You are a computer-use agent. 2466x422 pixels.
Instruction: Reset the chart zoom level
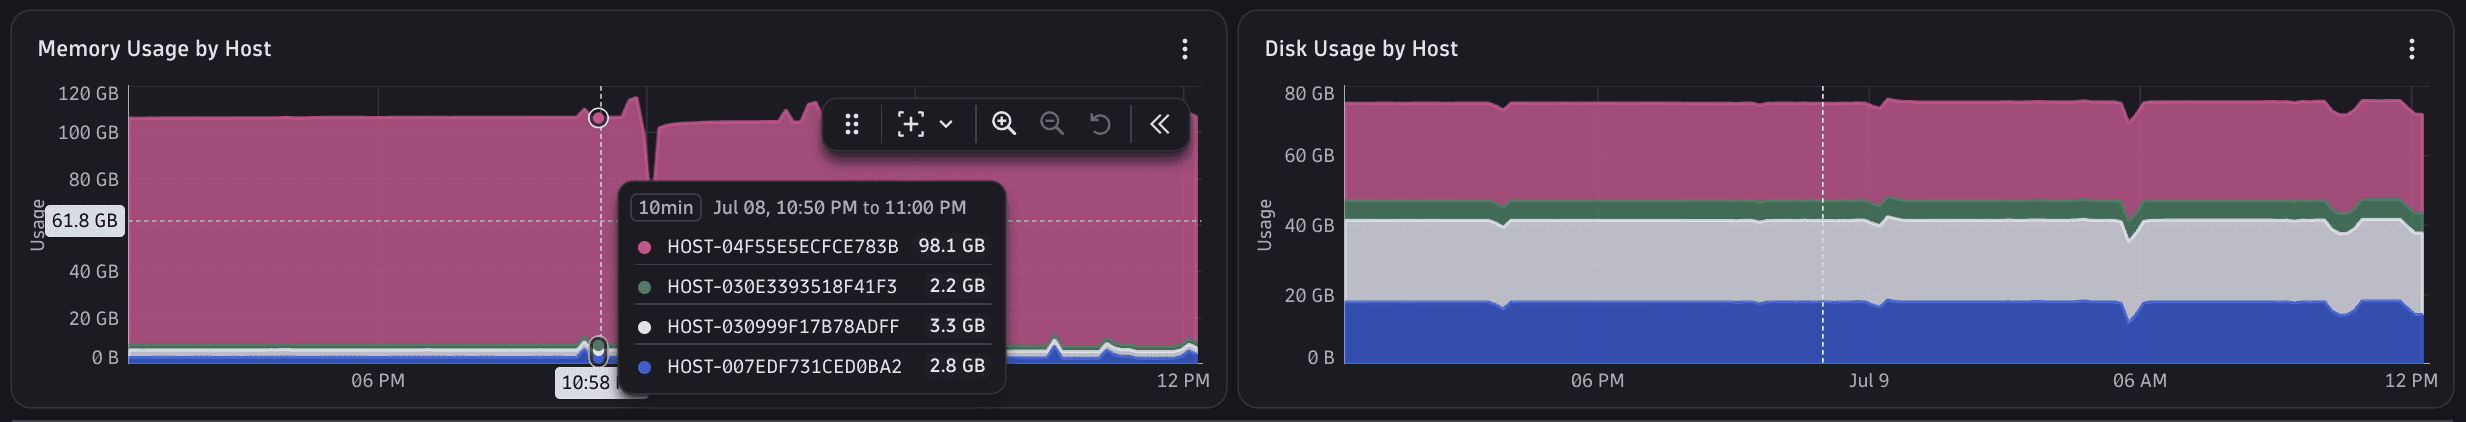pos(1100,124)
